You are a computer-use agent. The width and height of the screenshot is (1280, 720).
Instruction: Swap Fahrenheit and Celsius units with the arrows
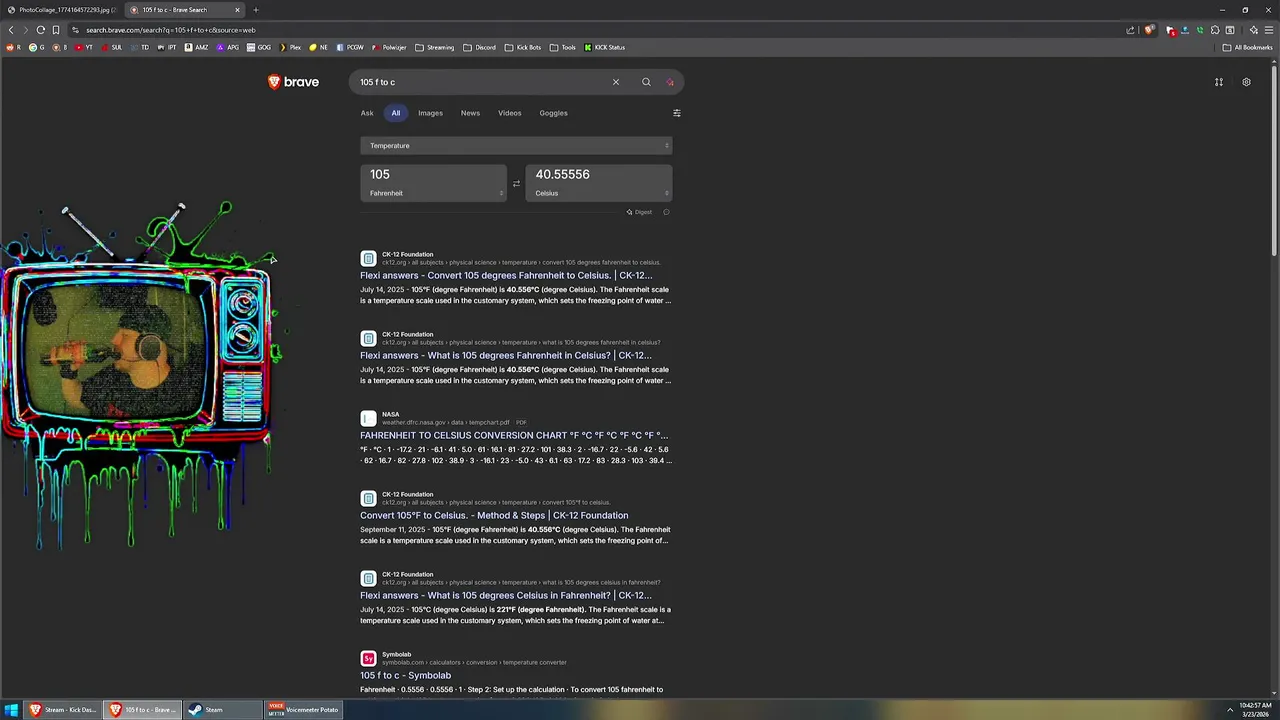pos(516,183)
